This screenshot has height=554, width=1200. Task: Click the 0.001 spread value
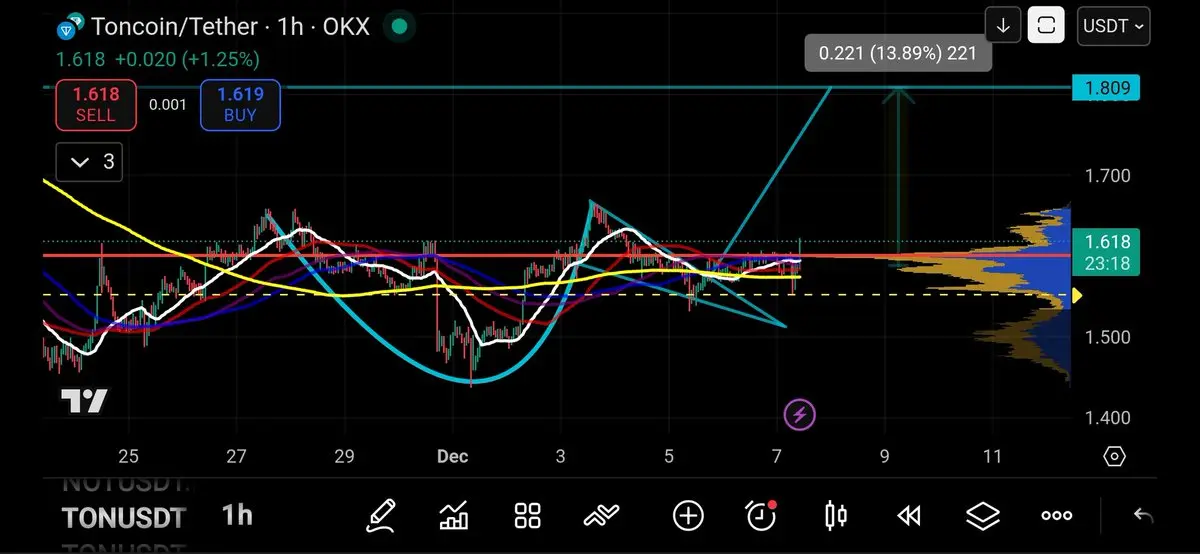(168, 104)
